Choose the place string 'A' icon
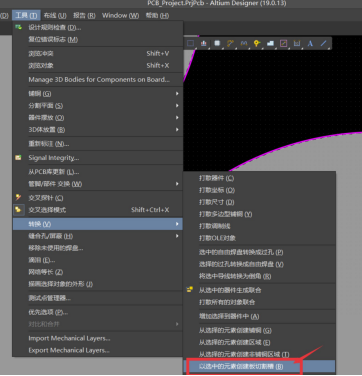 310,43
